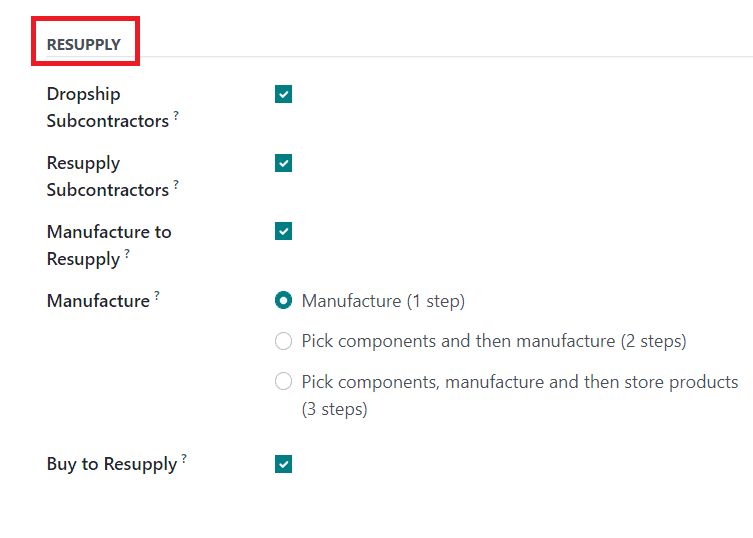This screenshot has width=753, height=538.
Task: Uncheck the Dropship Subcontractors checkbox
Action: tap(283, 94)
